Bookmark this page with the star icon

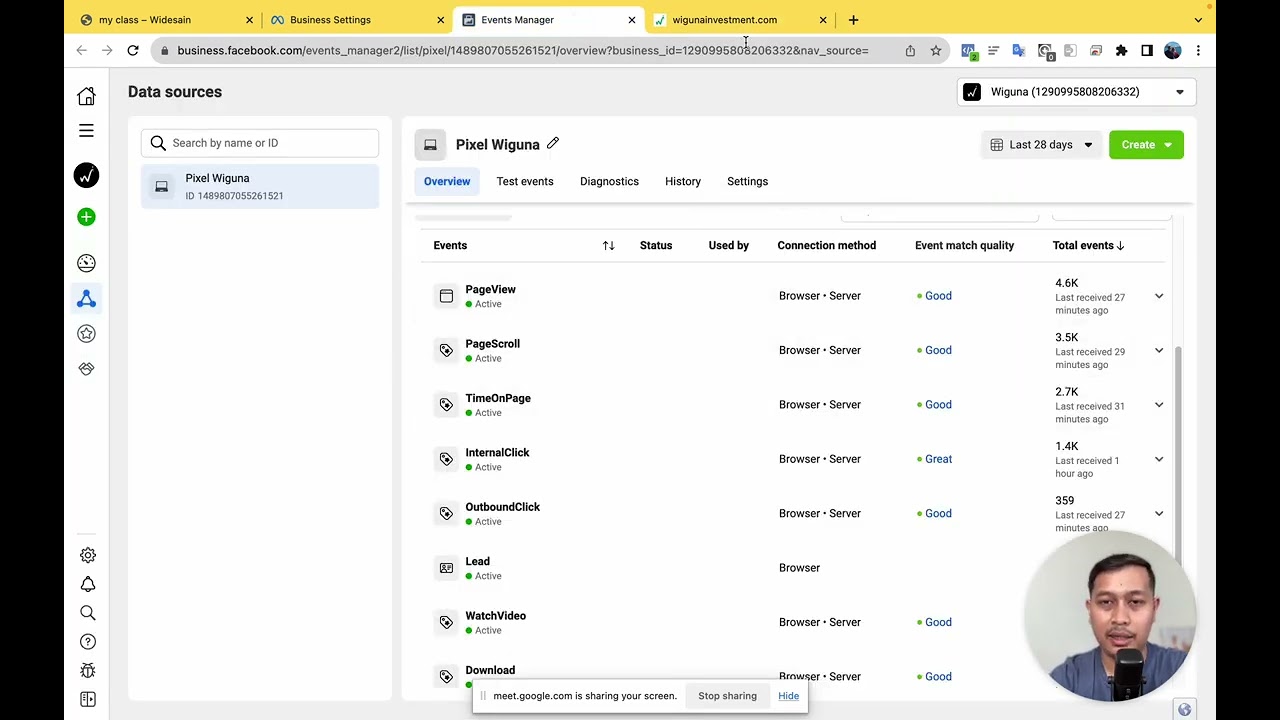pyautogui.click(x=936, y=51)
